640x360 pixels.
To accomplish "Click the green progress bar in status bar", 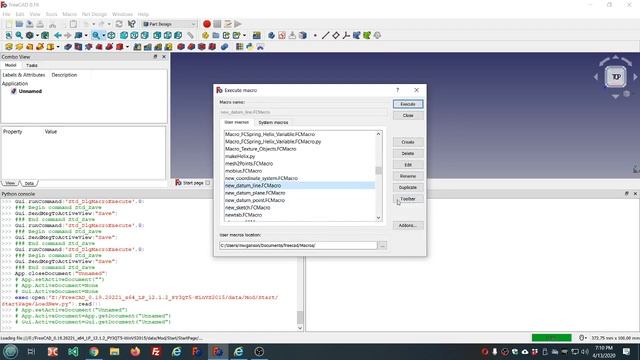I will click(x=551, y=338).
